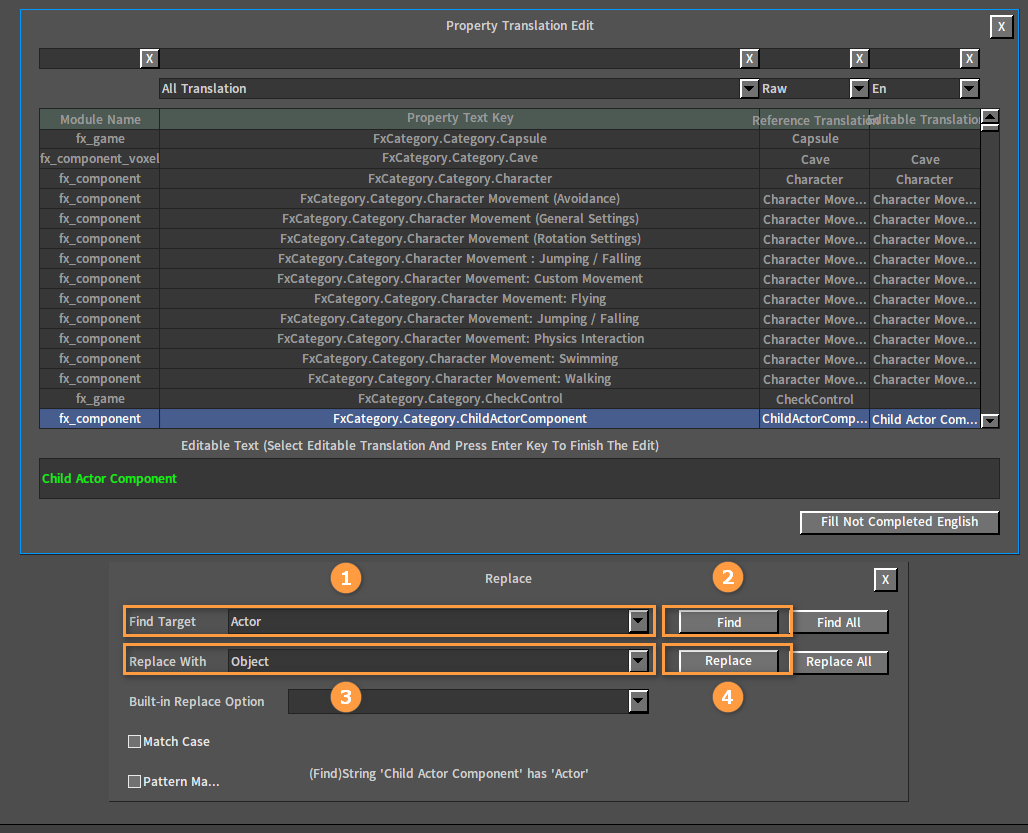
Task: Clear the Module Name filter field
Action: pos(149,58)
